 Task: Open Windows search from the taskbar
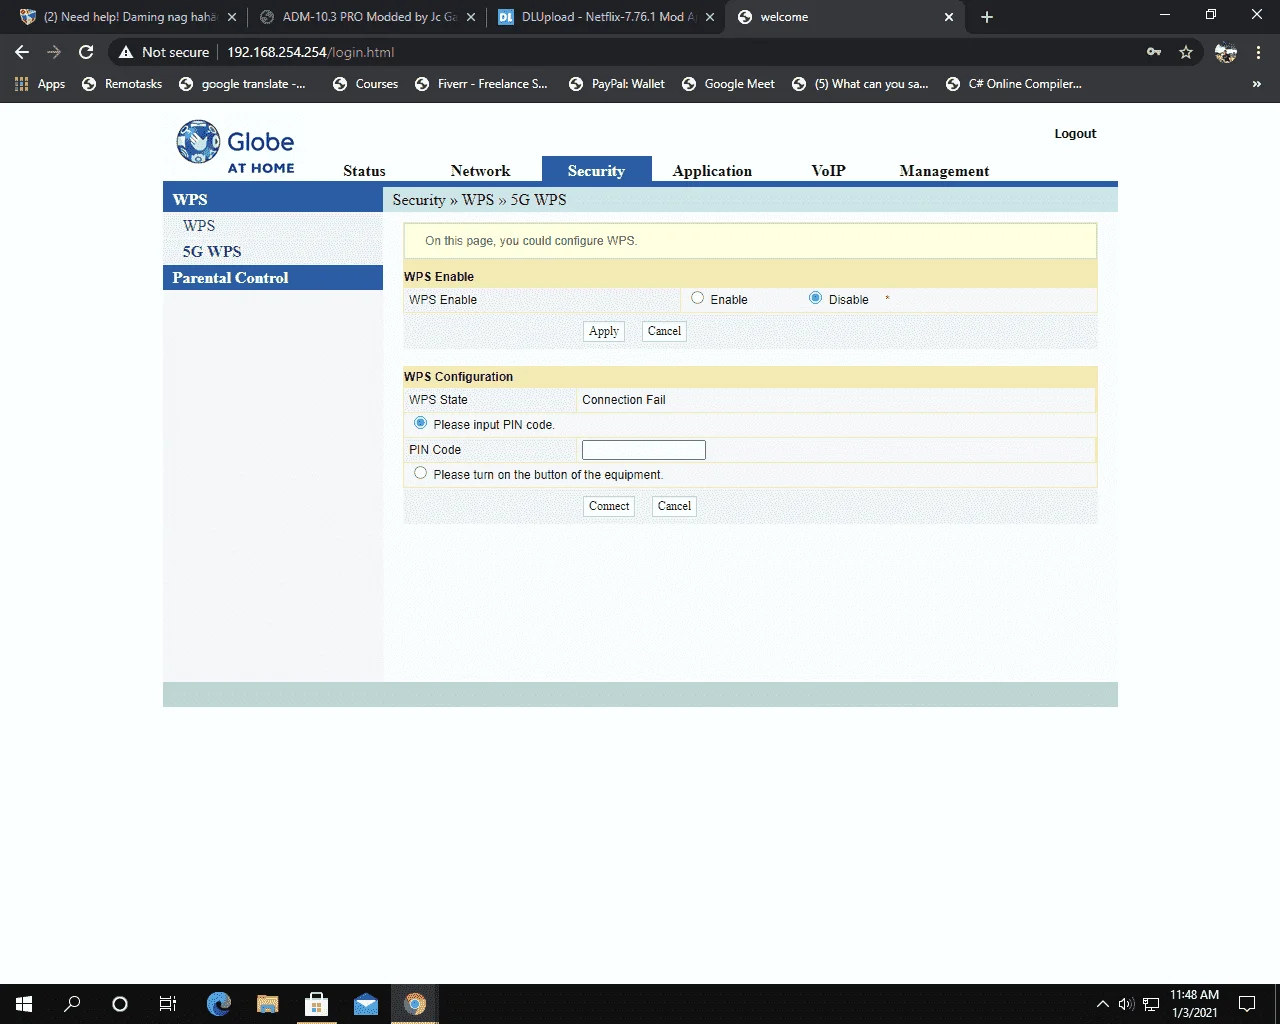click(x=72, y=1004)
